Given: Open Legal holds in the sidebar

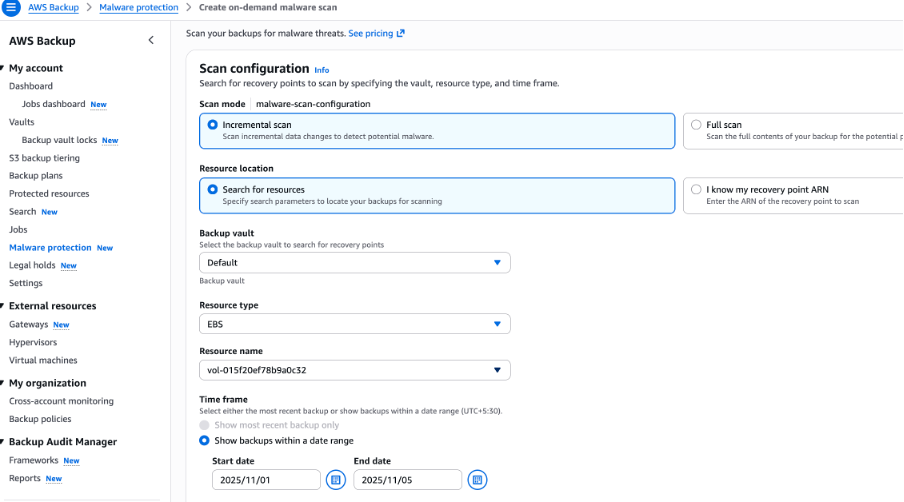Looking at the screenshot, I should click(x=32, y=265).
